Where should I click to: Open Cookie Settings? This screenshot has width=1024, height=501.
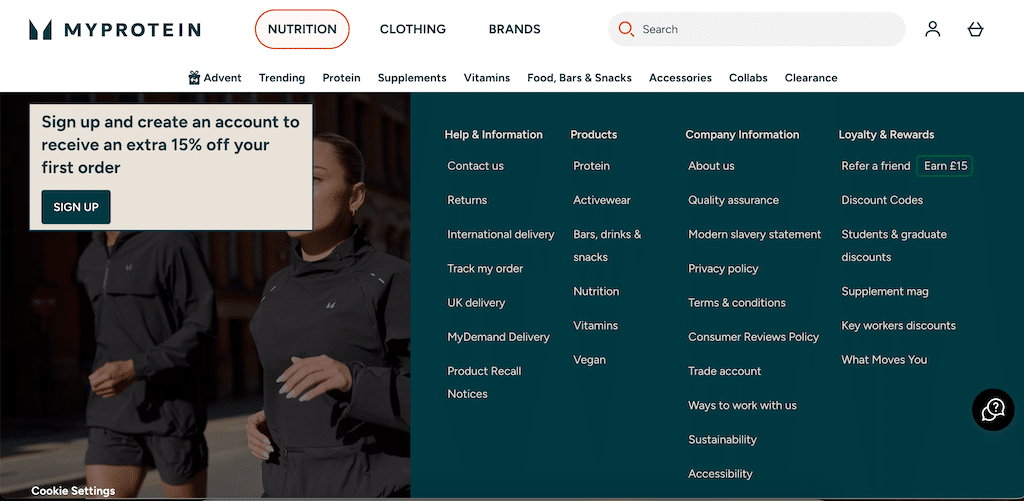pyautogui.click(x=73, y=491)
